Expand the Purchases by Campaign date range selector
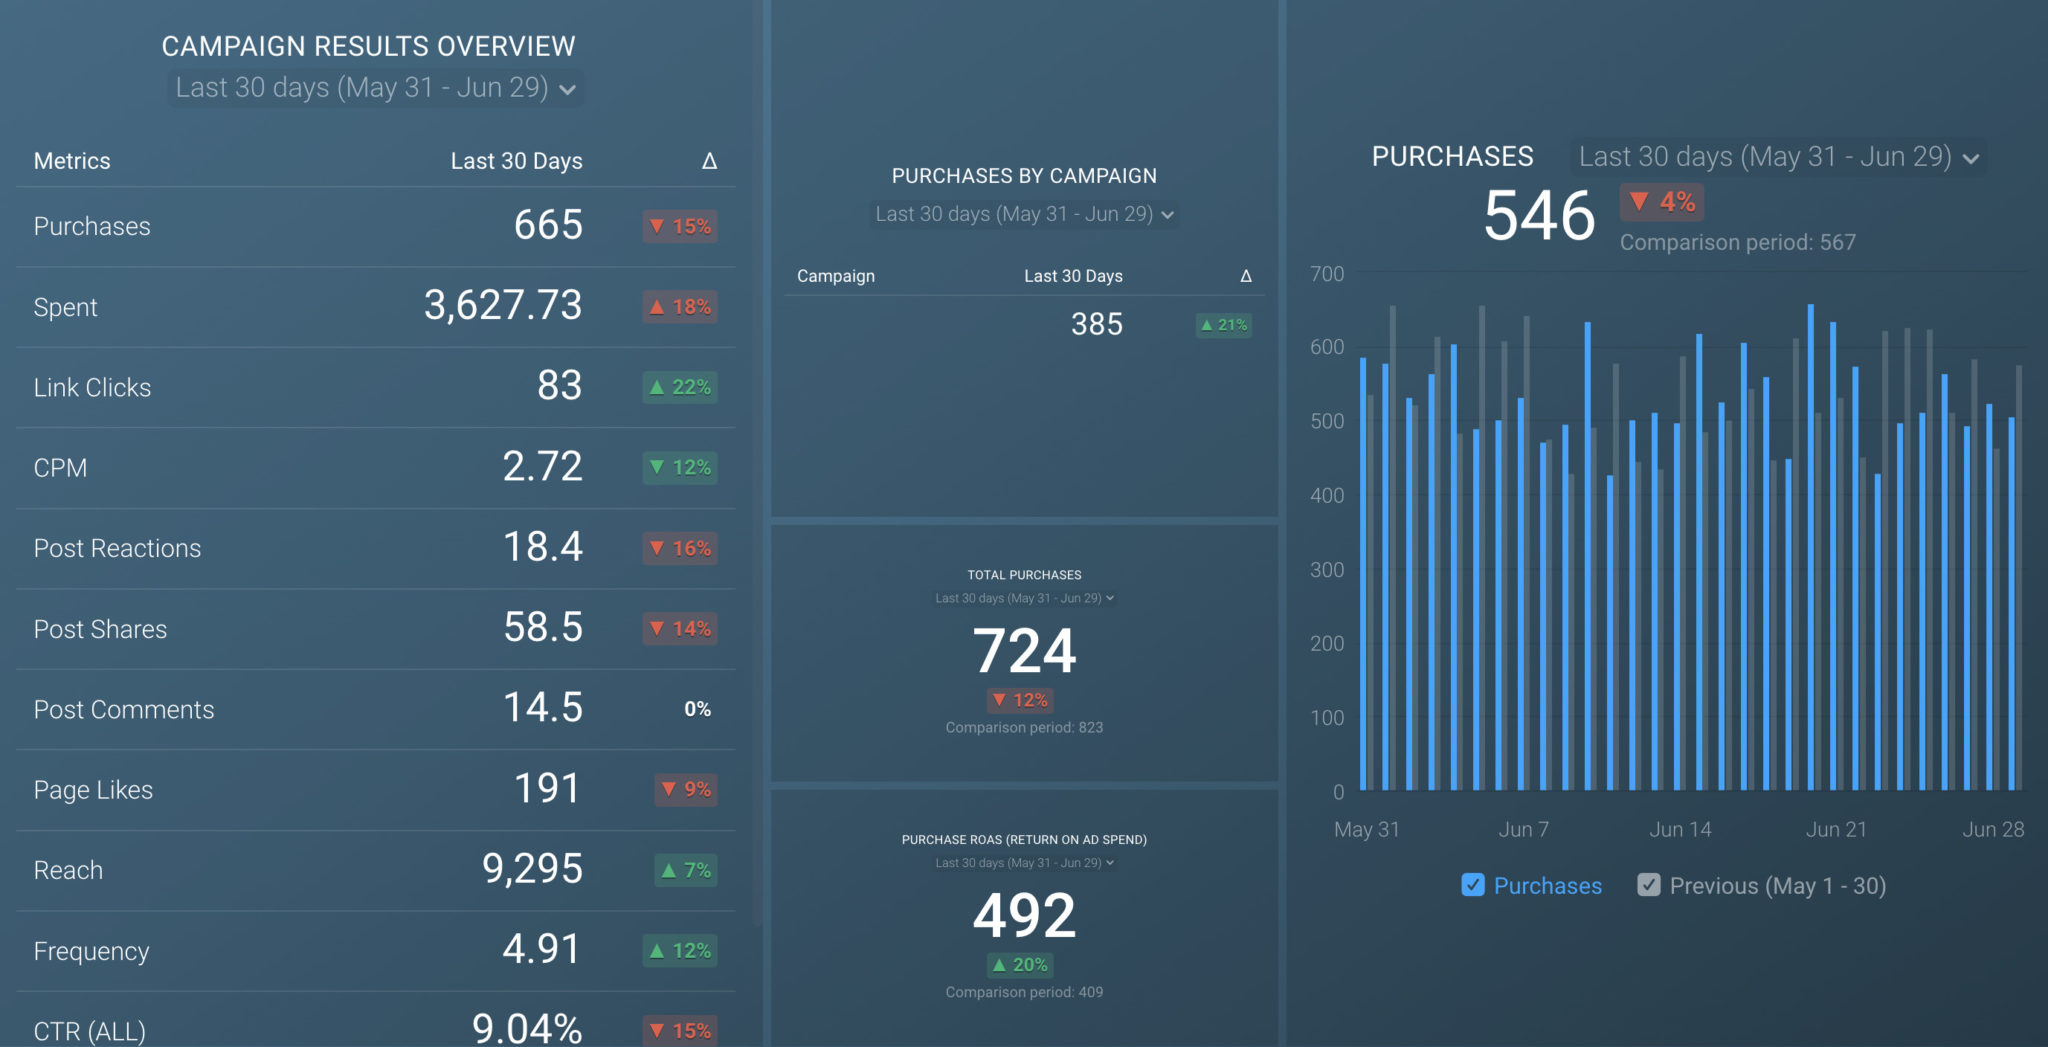This screenshot has width=2048, height=1047. coord(1024,214)
